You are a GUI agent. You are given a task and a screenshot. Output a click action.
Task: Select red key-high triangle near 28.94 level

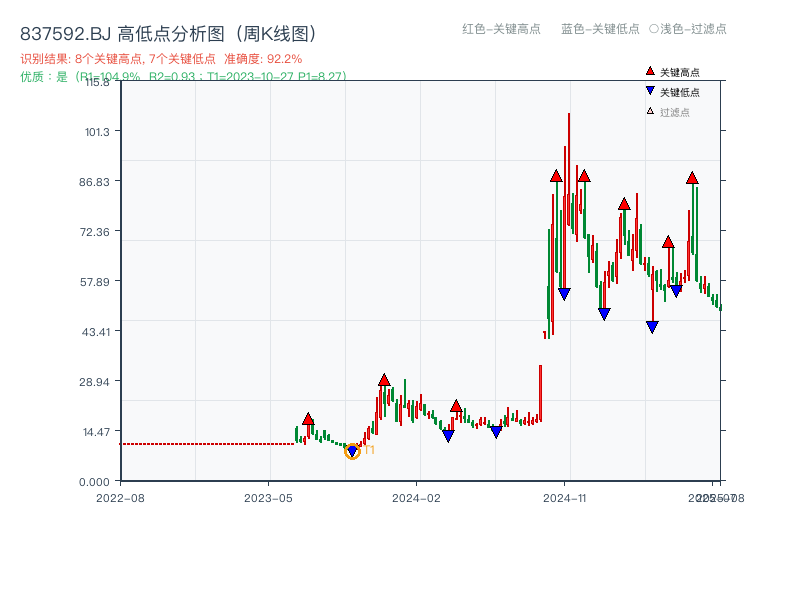tap(384, 380)
